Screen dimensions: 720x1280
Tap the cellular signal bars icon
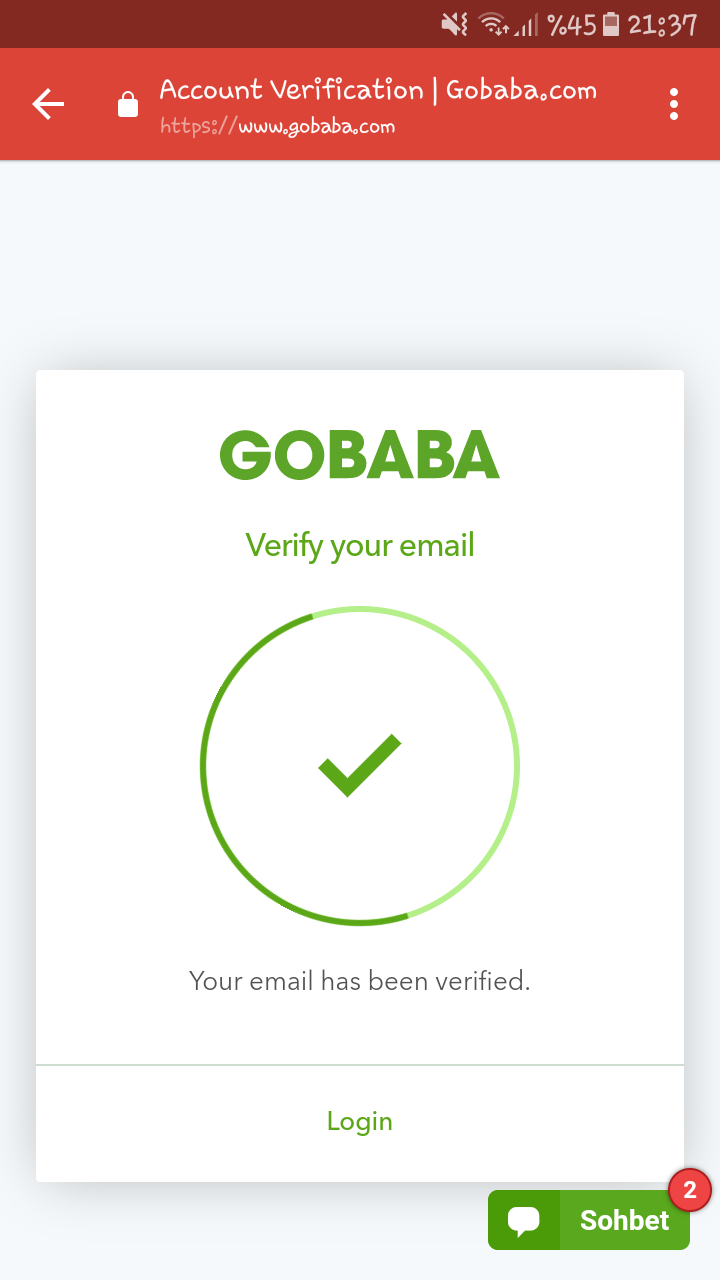pos(527,24)
